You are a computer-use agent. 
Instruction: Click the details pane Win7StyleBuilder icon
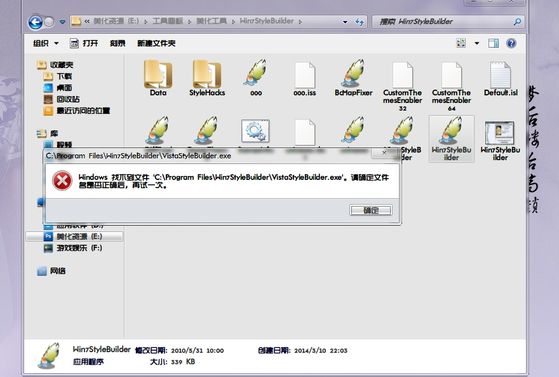click(x=49, y=356)
